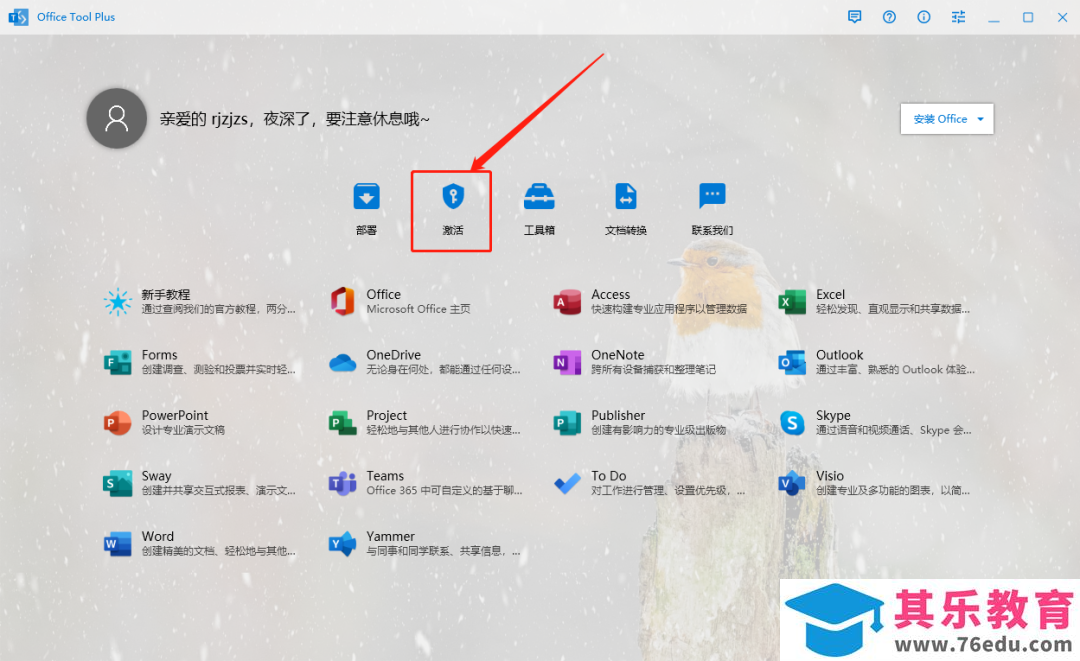
Task: Launch the OneDrive cloud icon
Action: click(342, 362)
